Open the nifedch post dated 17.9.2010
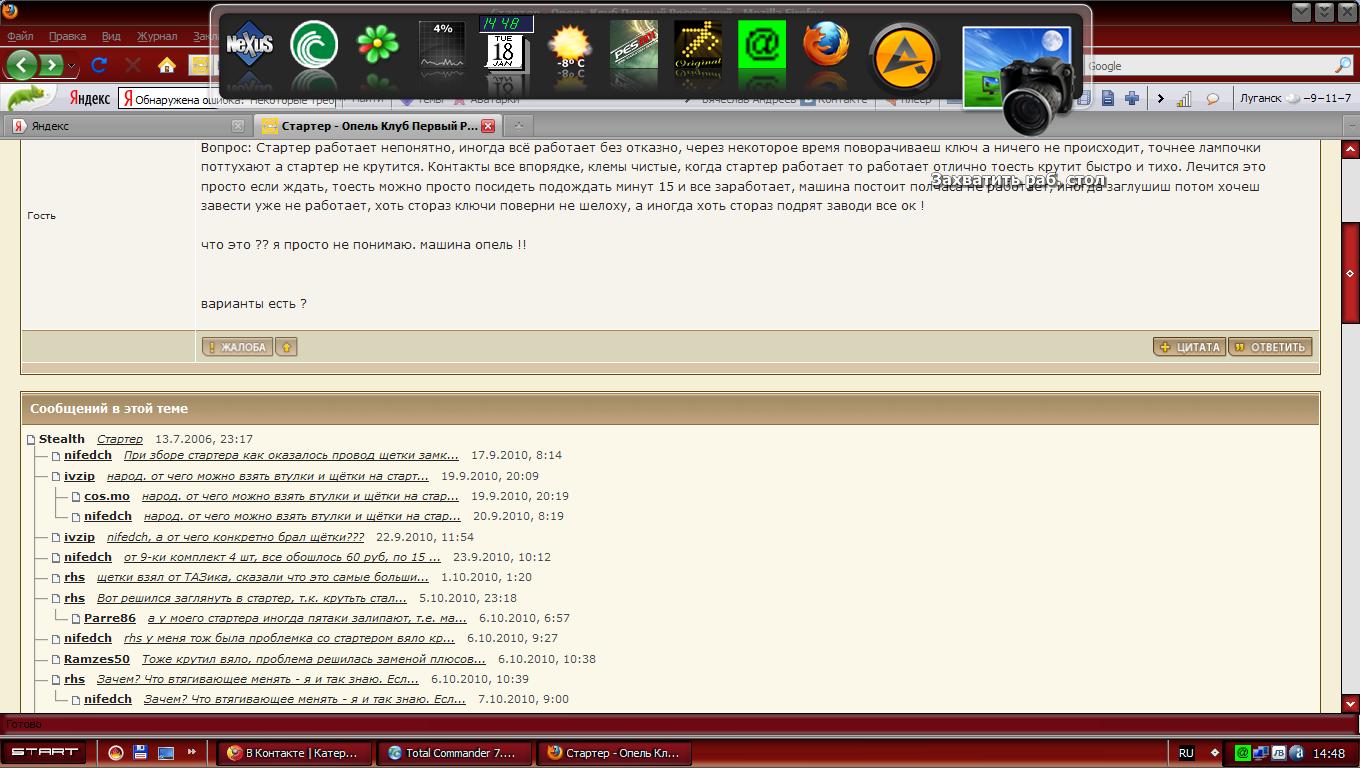The height and width of the screenshot is (768, 1360). (291, 455)
